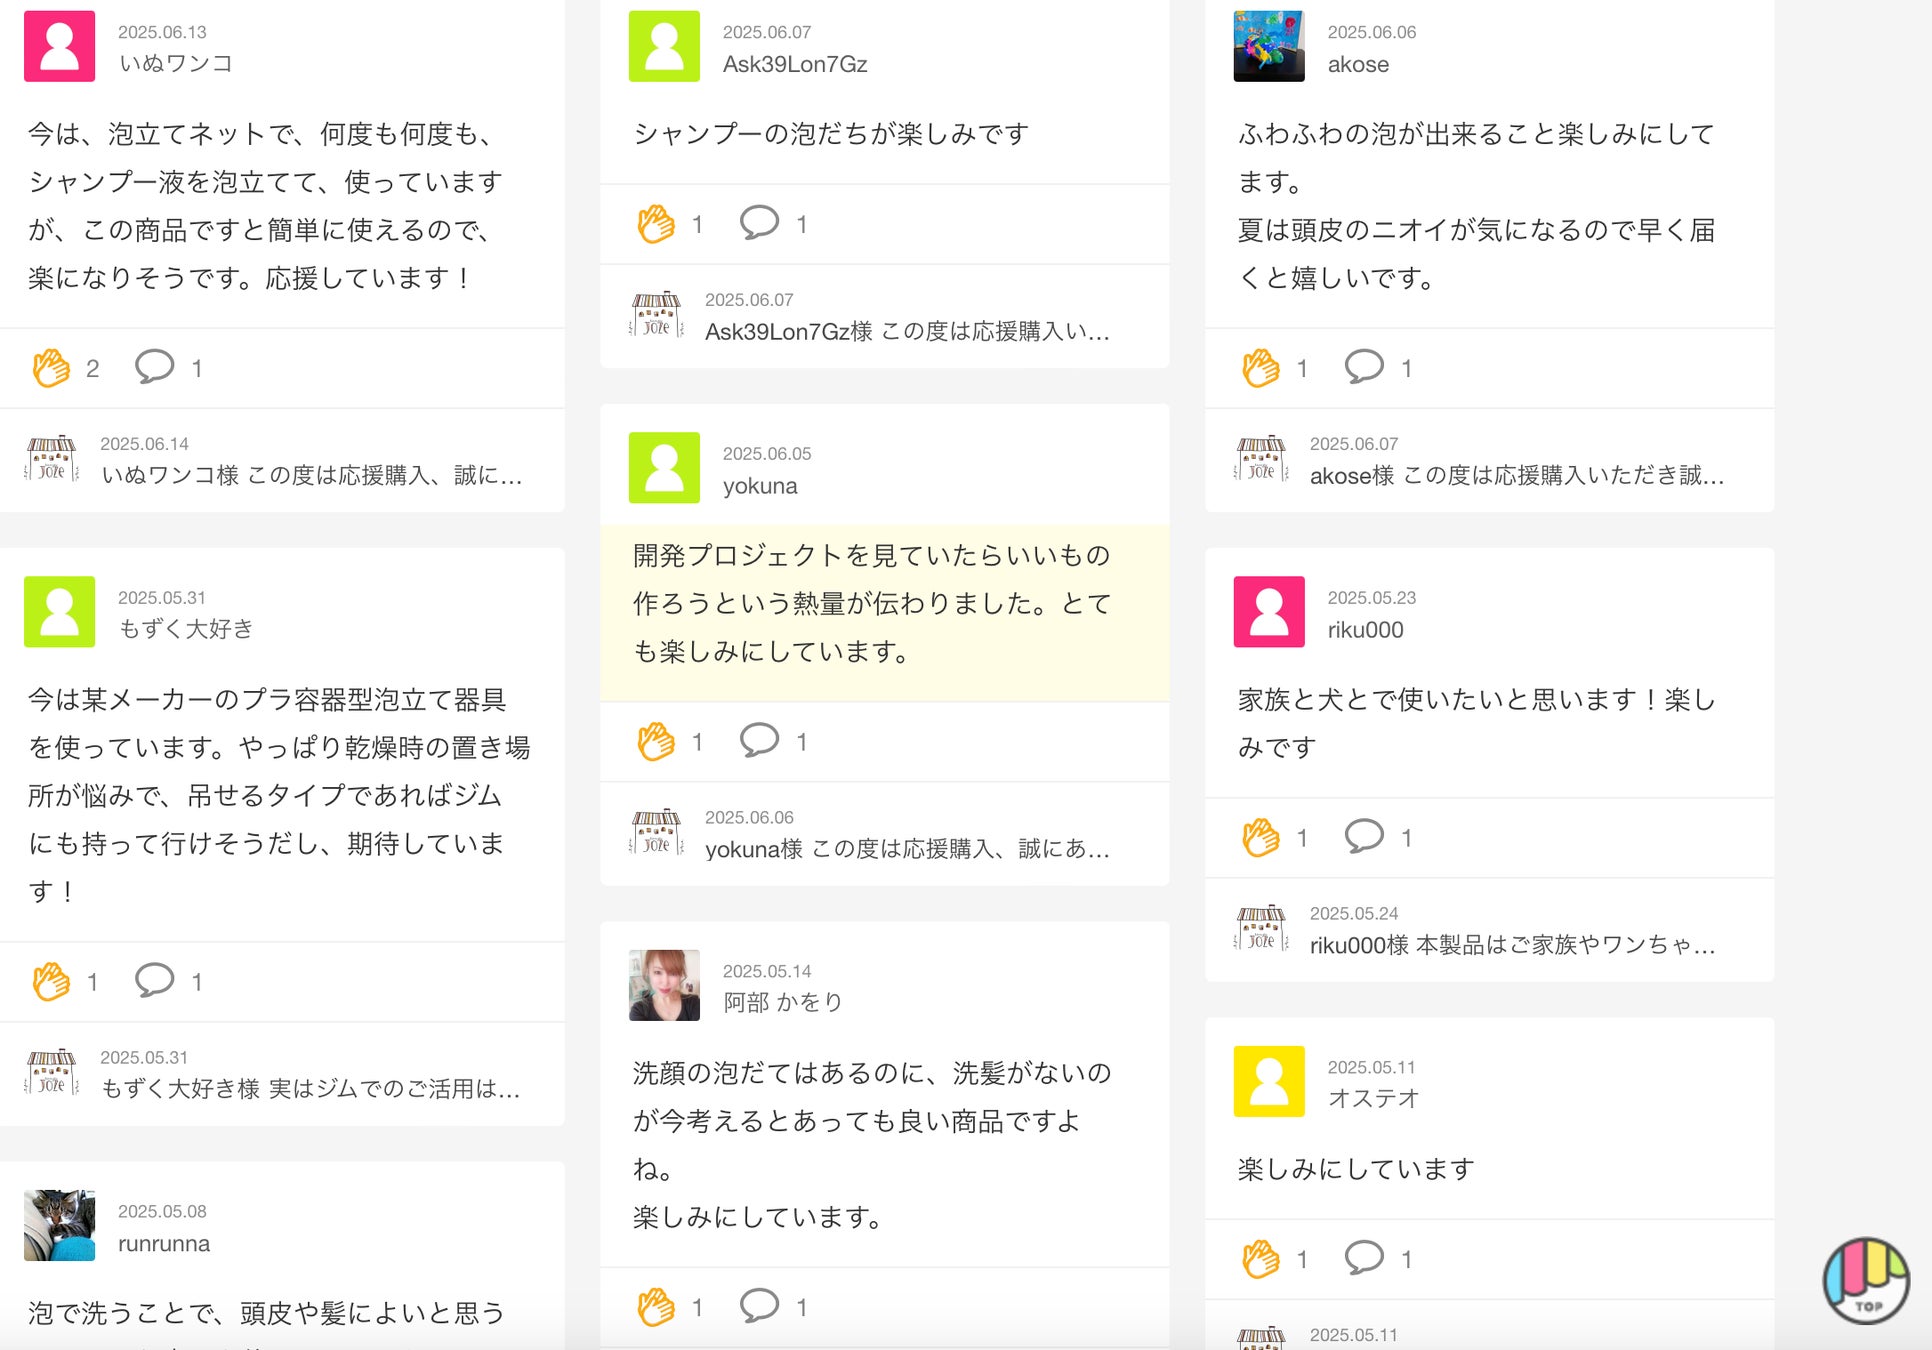
Task: Clap for Ask39Lon7Gz's shampoo comment
Action: (657, 224)
